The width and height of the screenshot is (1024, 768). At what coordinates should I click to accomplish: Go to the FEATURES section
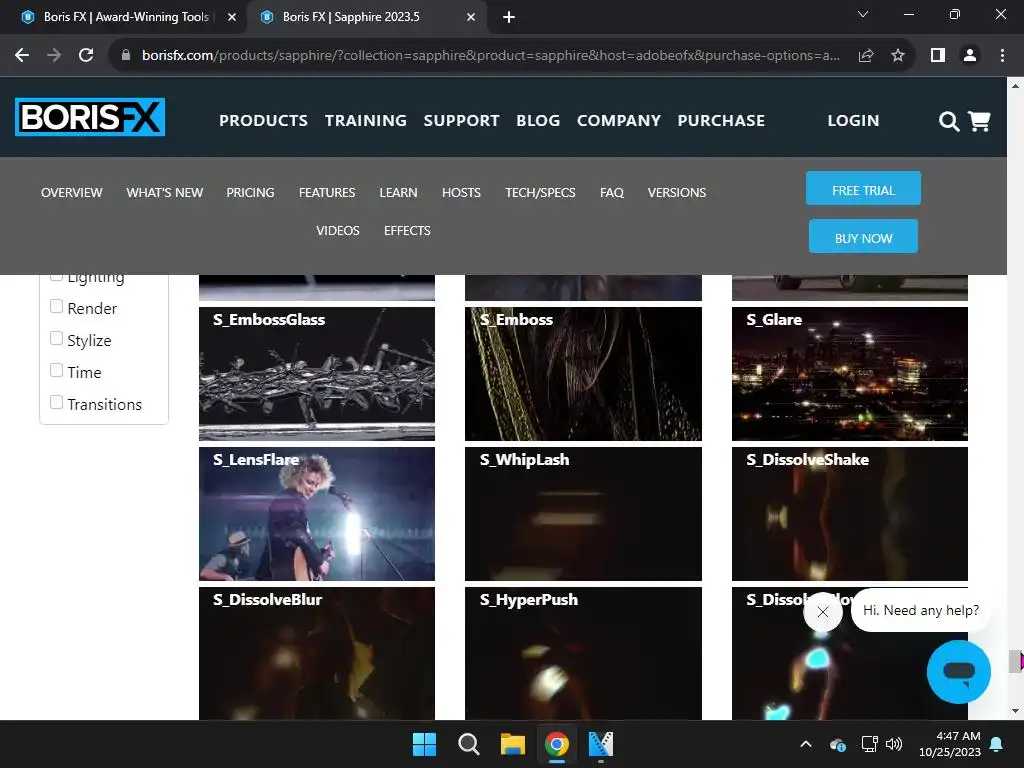coord(327,193)
